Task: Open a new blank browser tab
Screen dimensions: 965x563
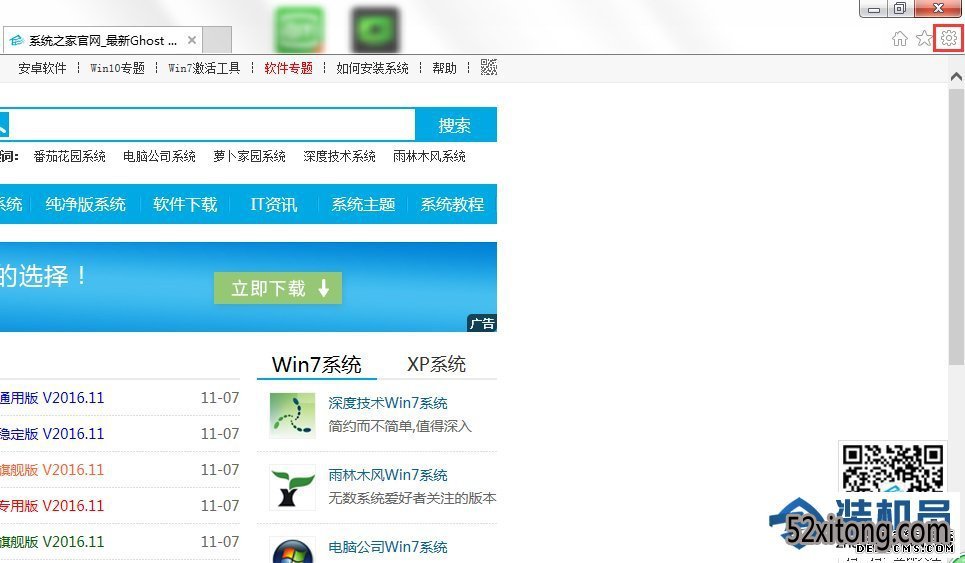Action: point(217,40)
